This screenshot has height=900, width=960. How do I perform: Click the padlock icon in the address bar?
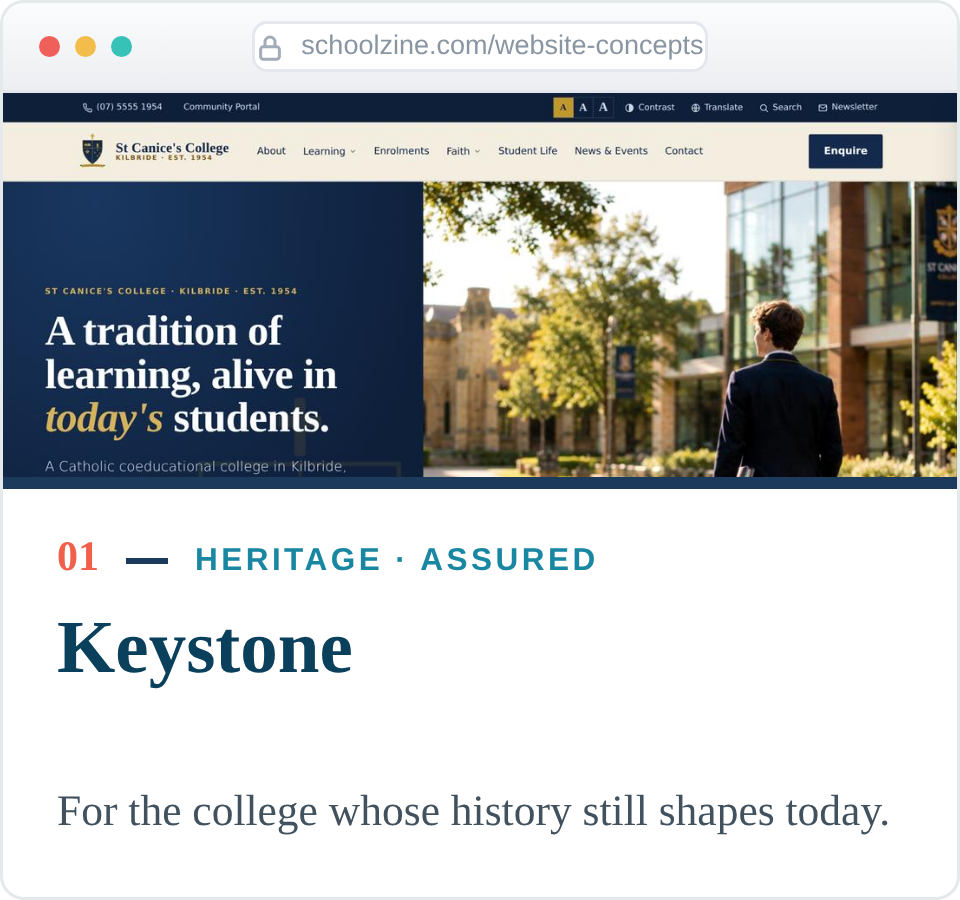269,47
